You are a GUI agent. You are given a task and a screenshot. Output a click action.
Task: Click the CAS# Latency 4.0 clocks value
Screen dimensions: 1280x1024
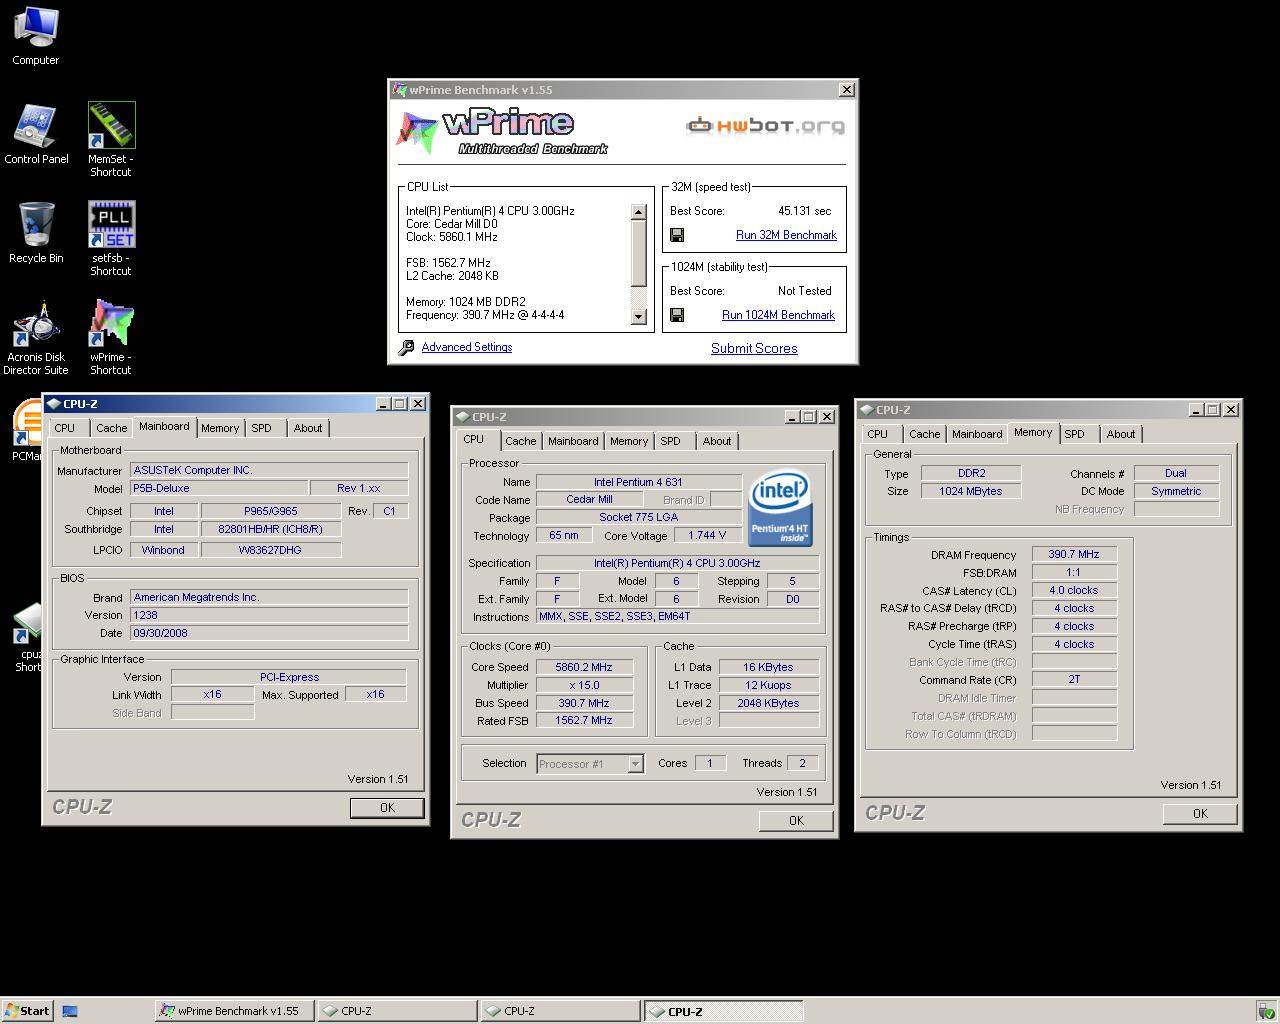(x=1074, y=590)
